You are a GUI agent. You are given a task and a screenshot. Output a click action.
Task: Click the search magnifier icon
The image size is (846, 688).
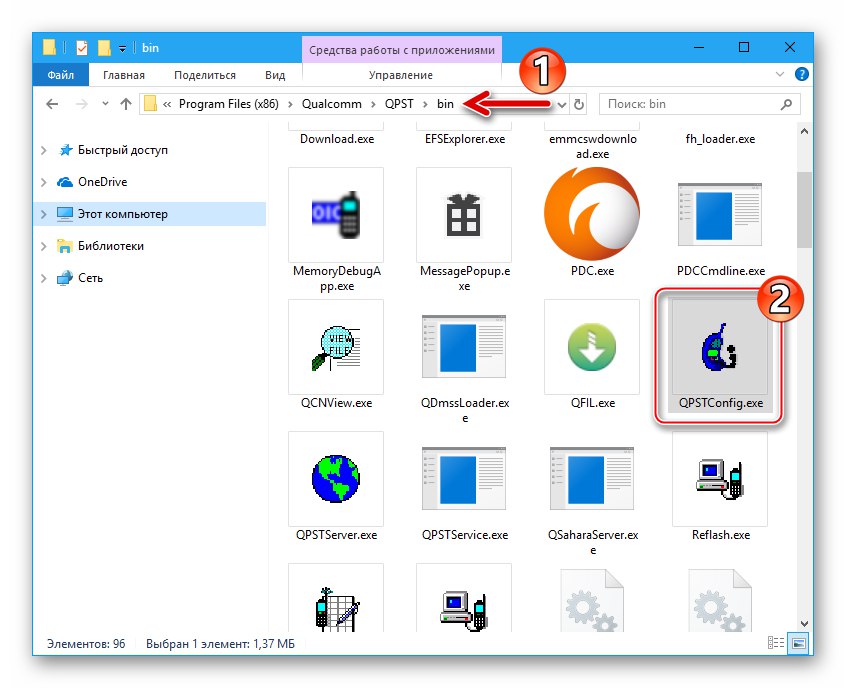(786, 104)
